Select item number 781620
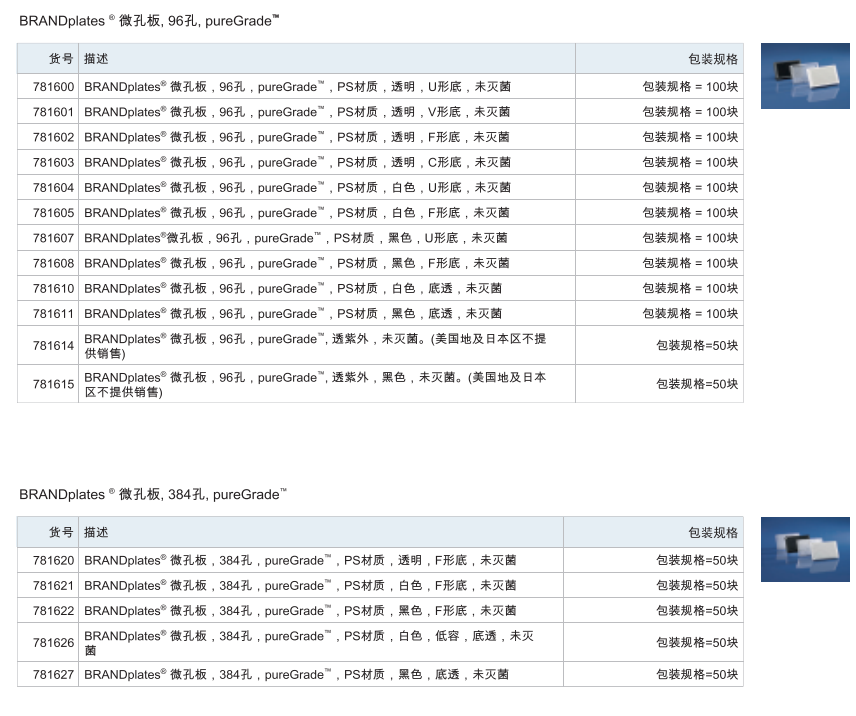Image resolution: width=856 pixels, height=716 pixels. click(x=53, y=560)
